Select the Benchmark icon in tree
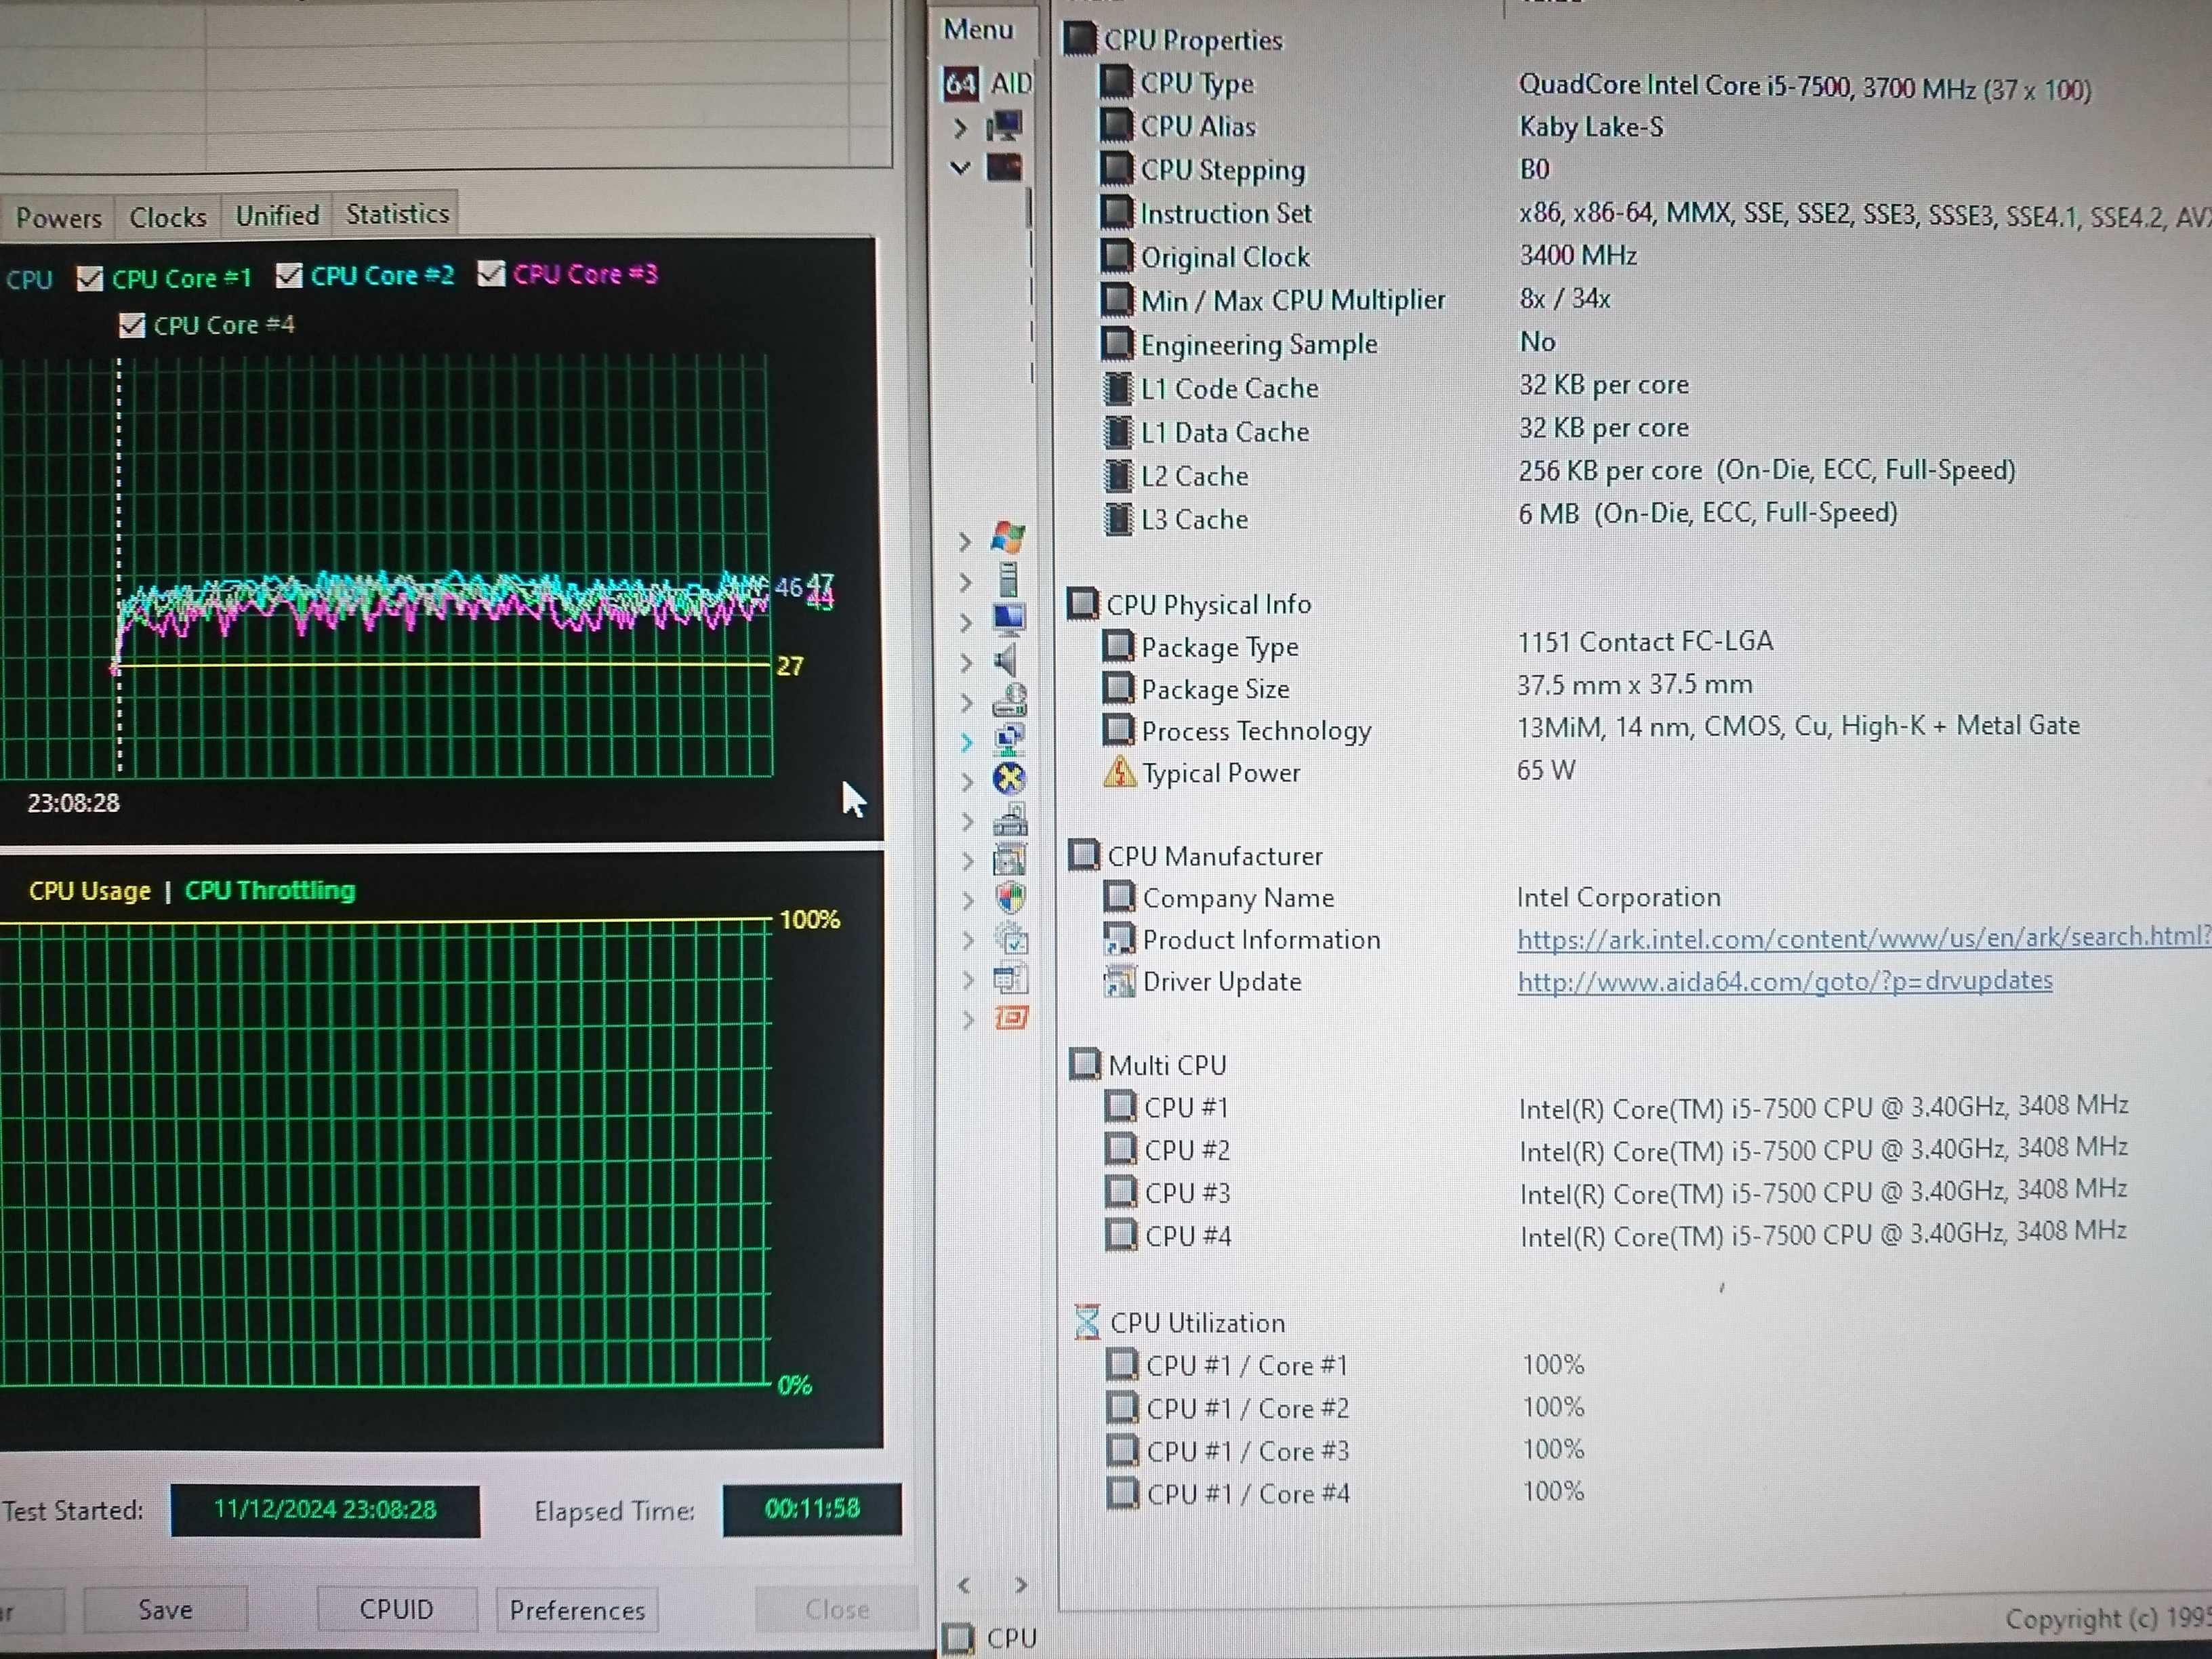 pos(1011,1018)
